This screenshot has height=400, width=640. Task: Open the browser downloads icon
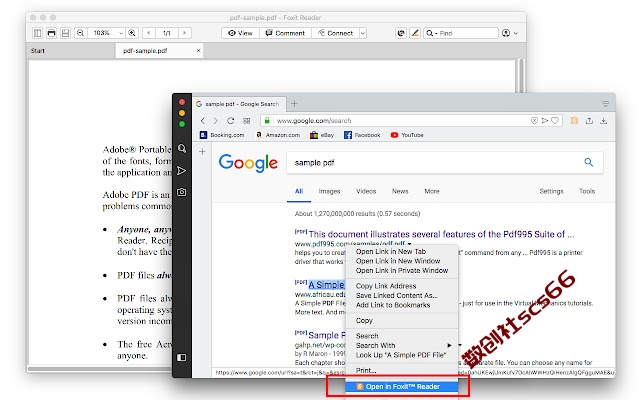604,120
